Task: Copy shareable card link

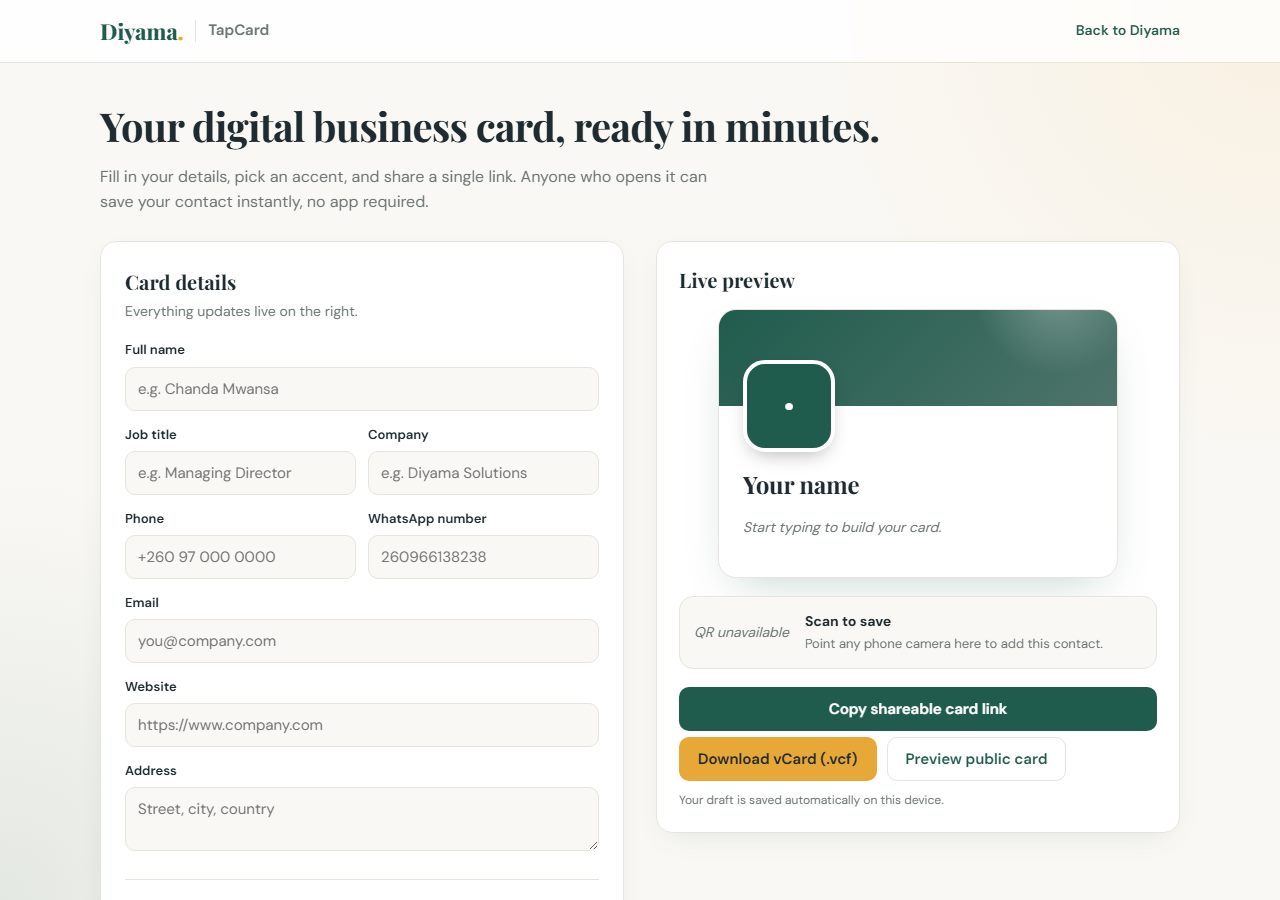Action: pyautogui.click(x=918, y=709)
